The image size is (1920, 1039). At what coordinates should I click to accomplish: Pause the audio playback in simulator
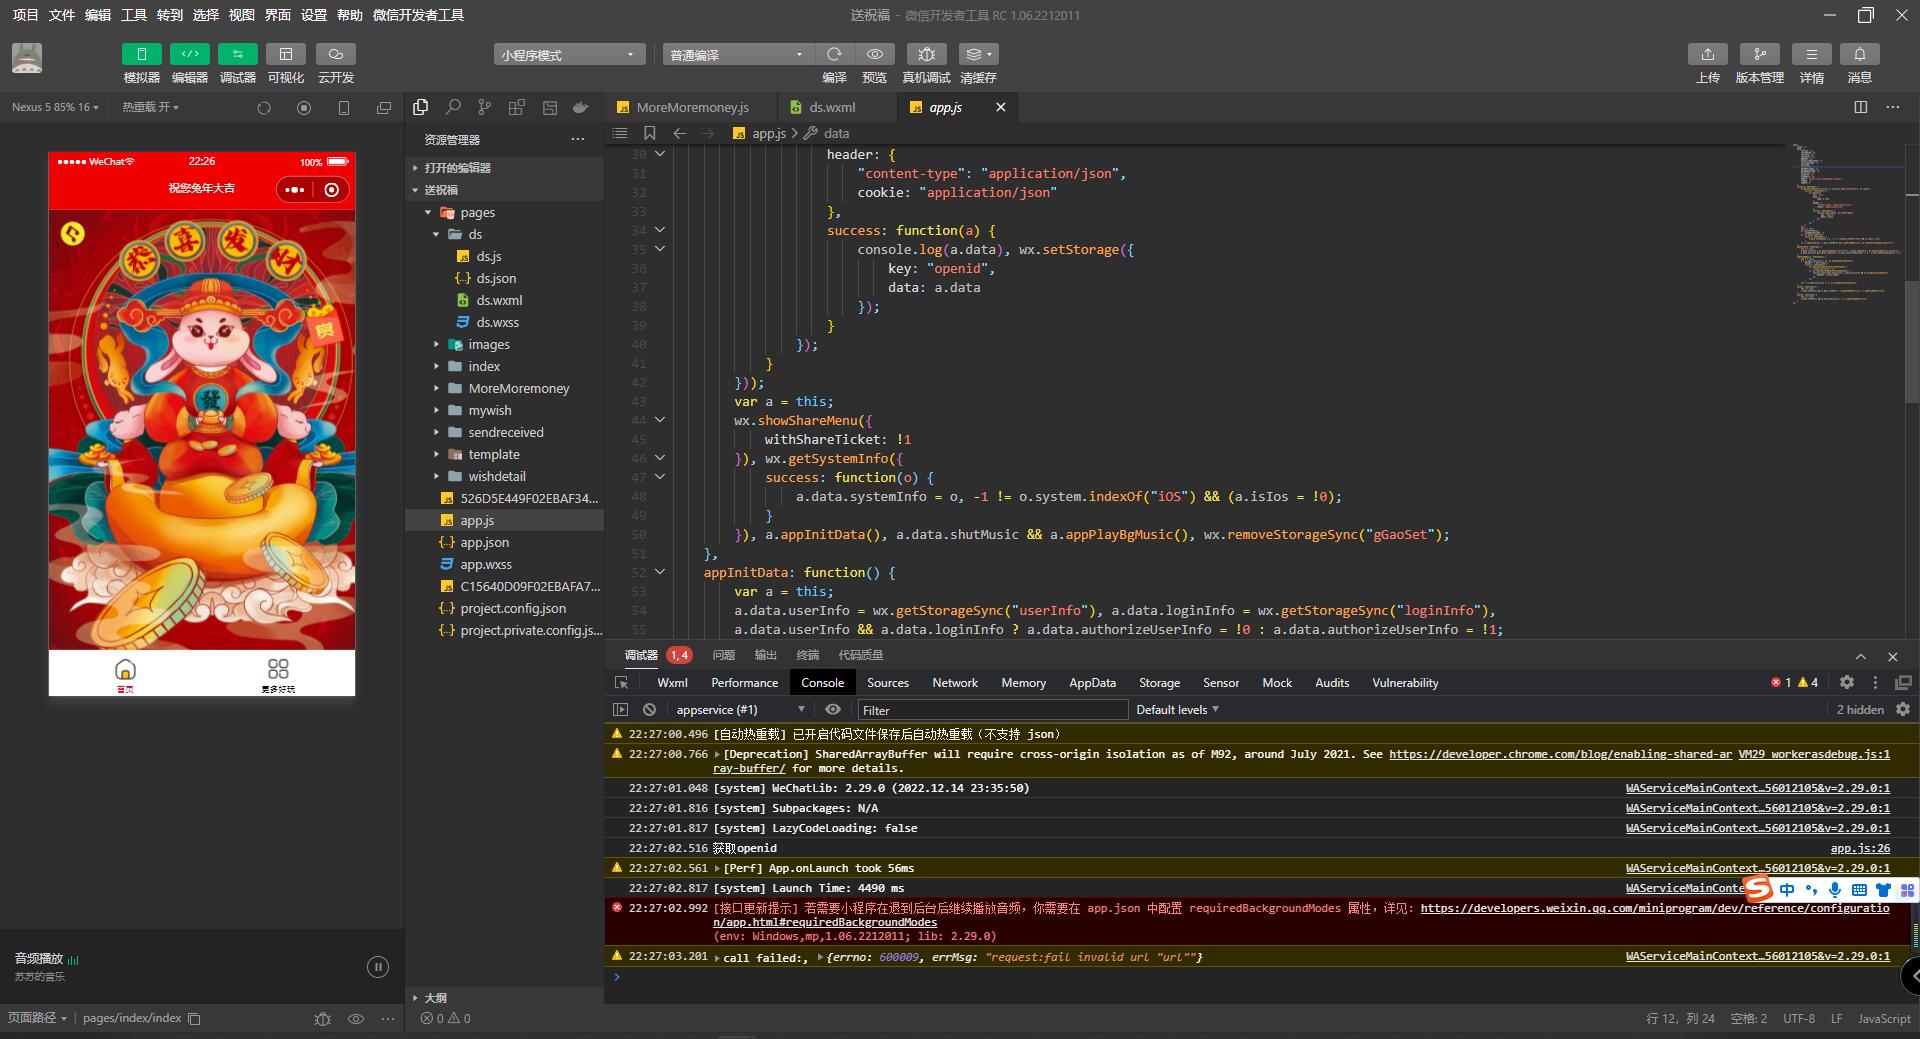pyautogui.click(x=377, y=967)
